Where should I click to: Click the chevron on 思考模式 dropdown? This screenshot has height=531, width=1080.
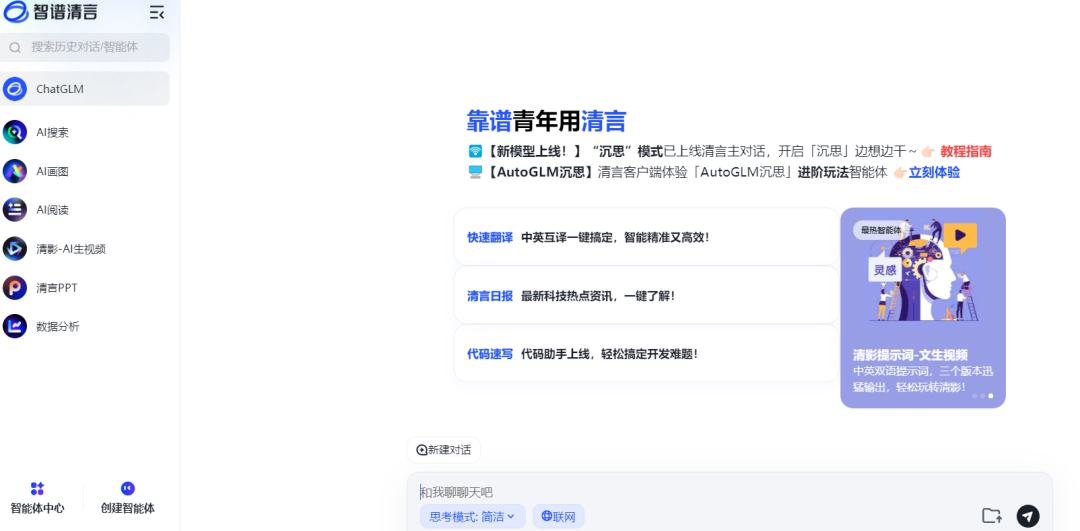pos(511,517)
